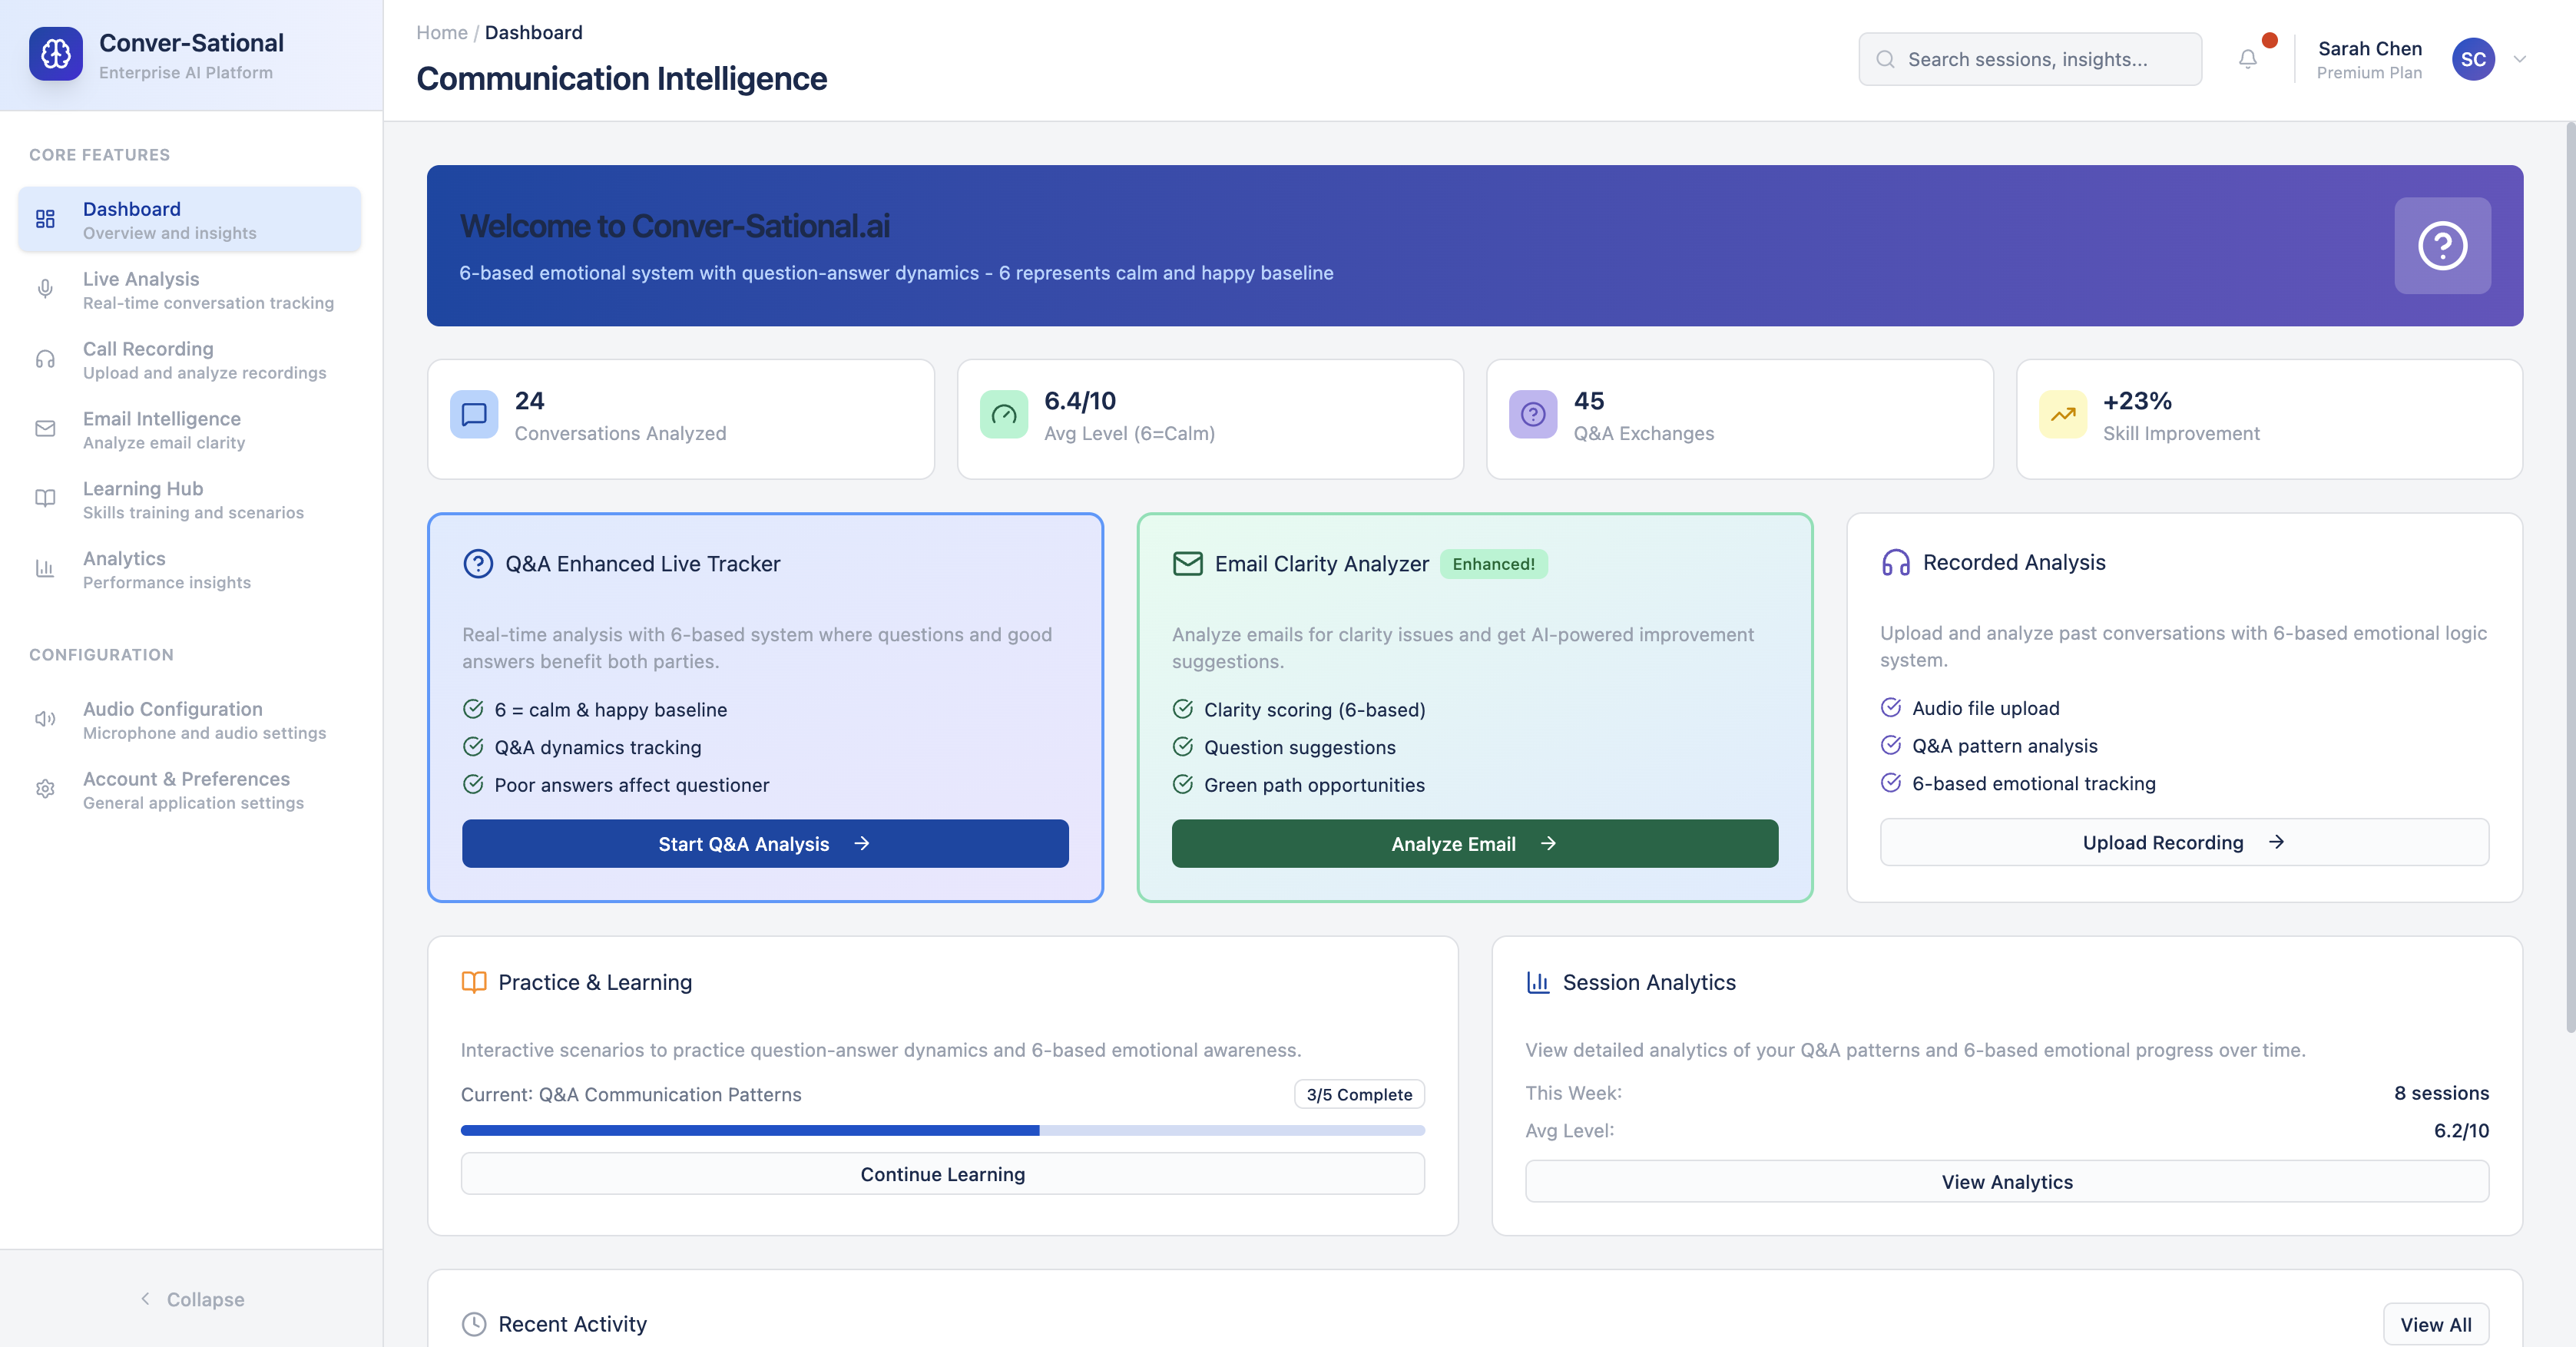Click the Continue Learning button
2576x1347 pixels.
[943, 1174]
